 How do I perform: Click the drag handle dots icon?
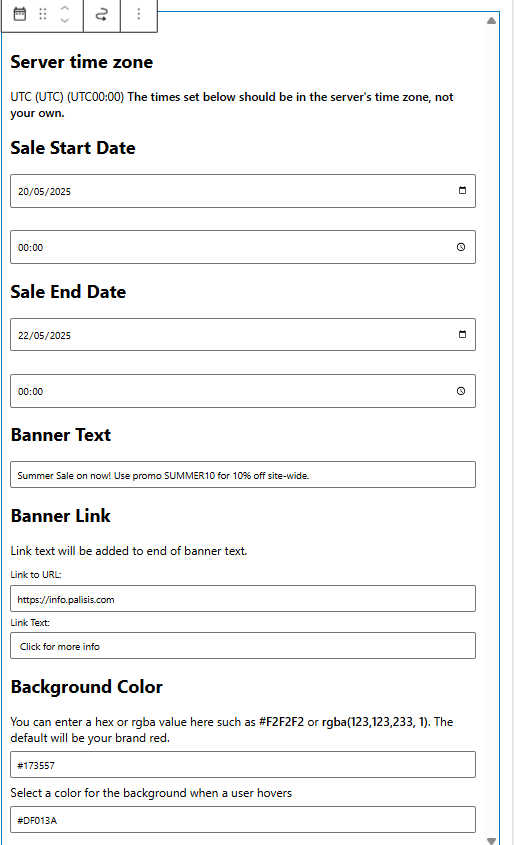tap(43, 14)
